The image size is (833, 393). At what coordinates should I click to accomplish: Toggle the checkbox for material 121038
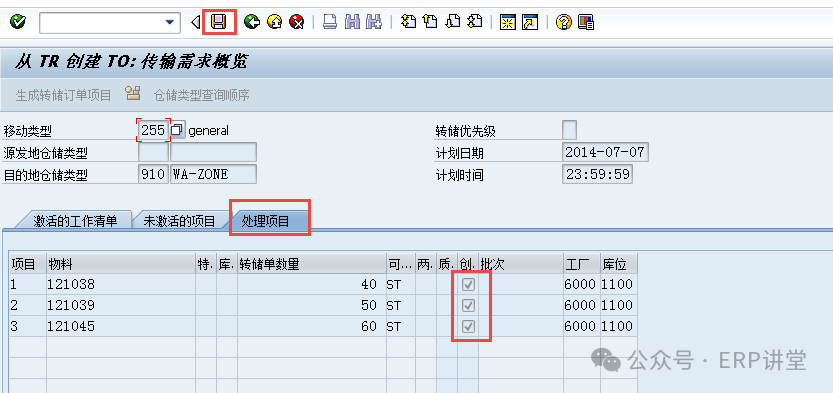[468, 285]
